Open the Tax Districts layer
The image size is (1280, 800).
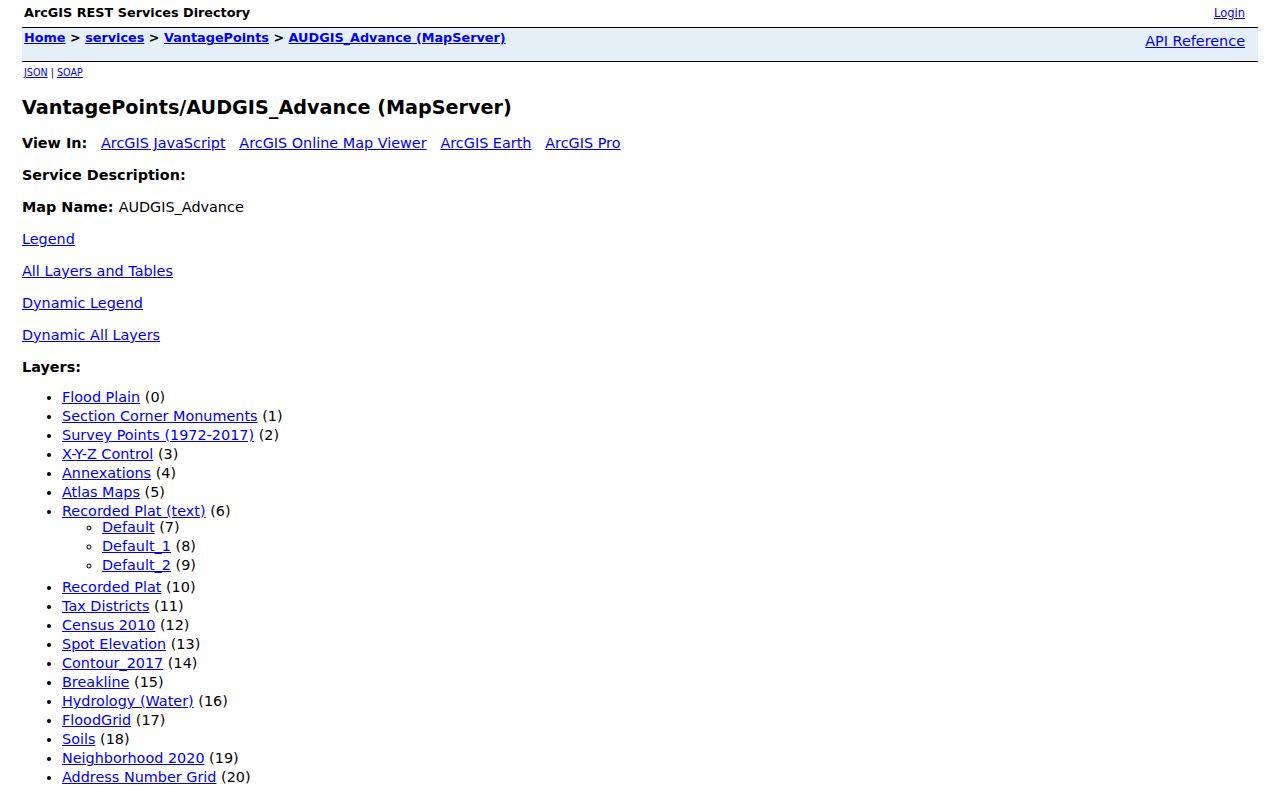pyautogui.click(x=105, y=606)
